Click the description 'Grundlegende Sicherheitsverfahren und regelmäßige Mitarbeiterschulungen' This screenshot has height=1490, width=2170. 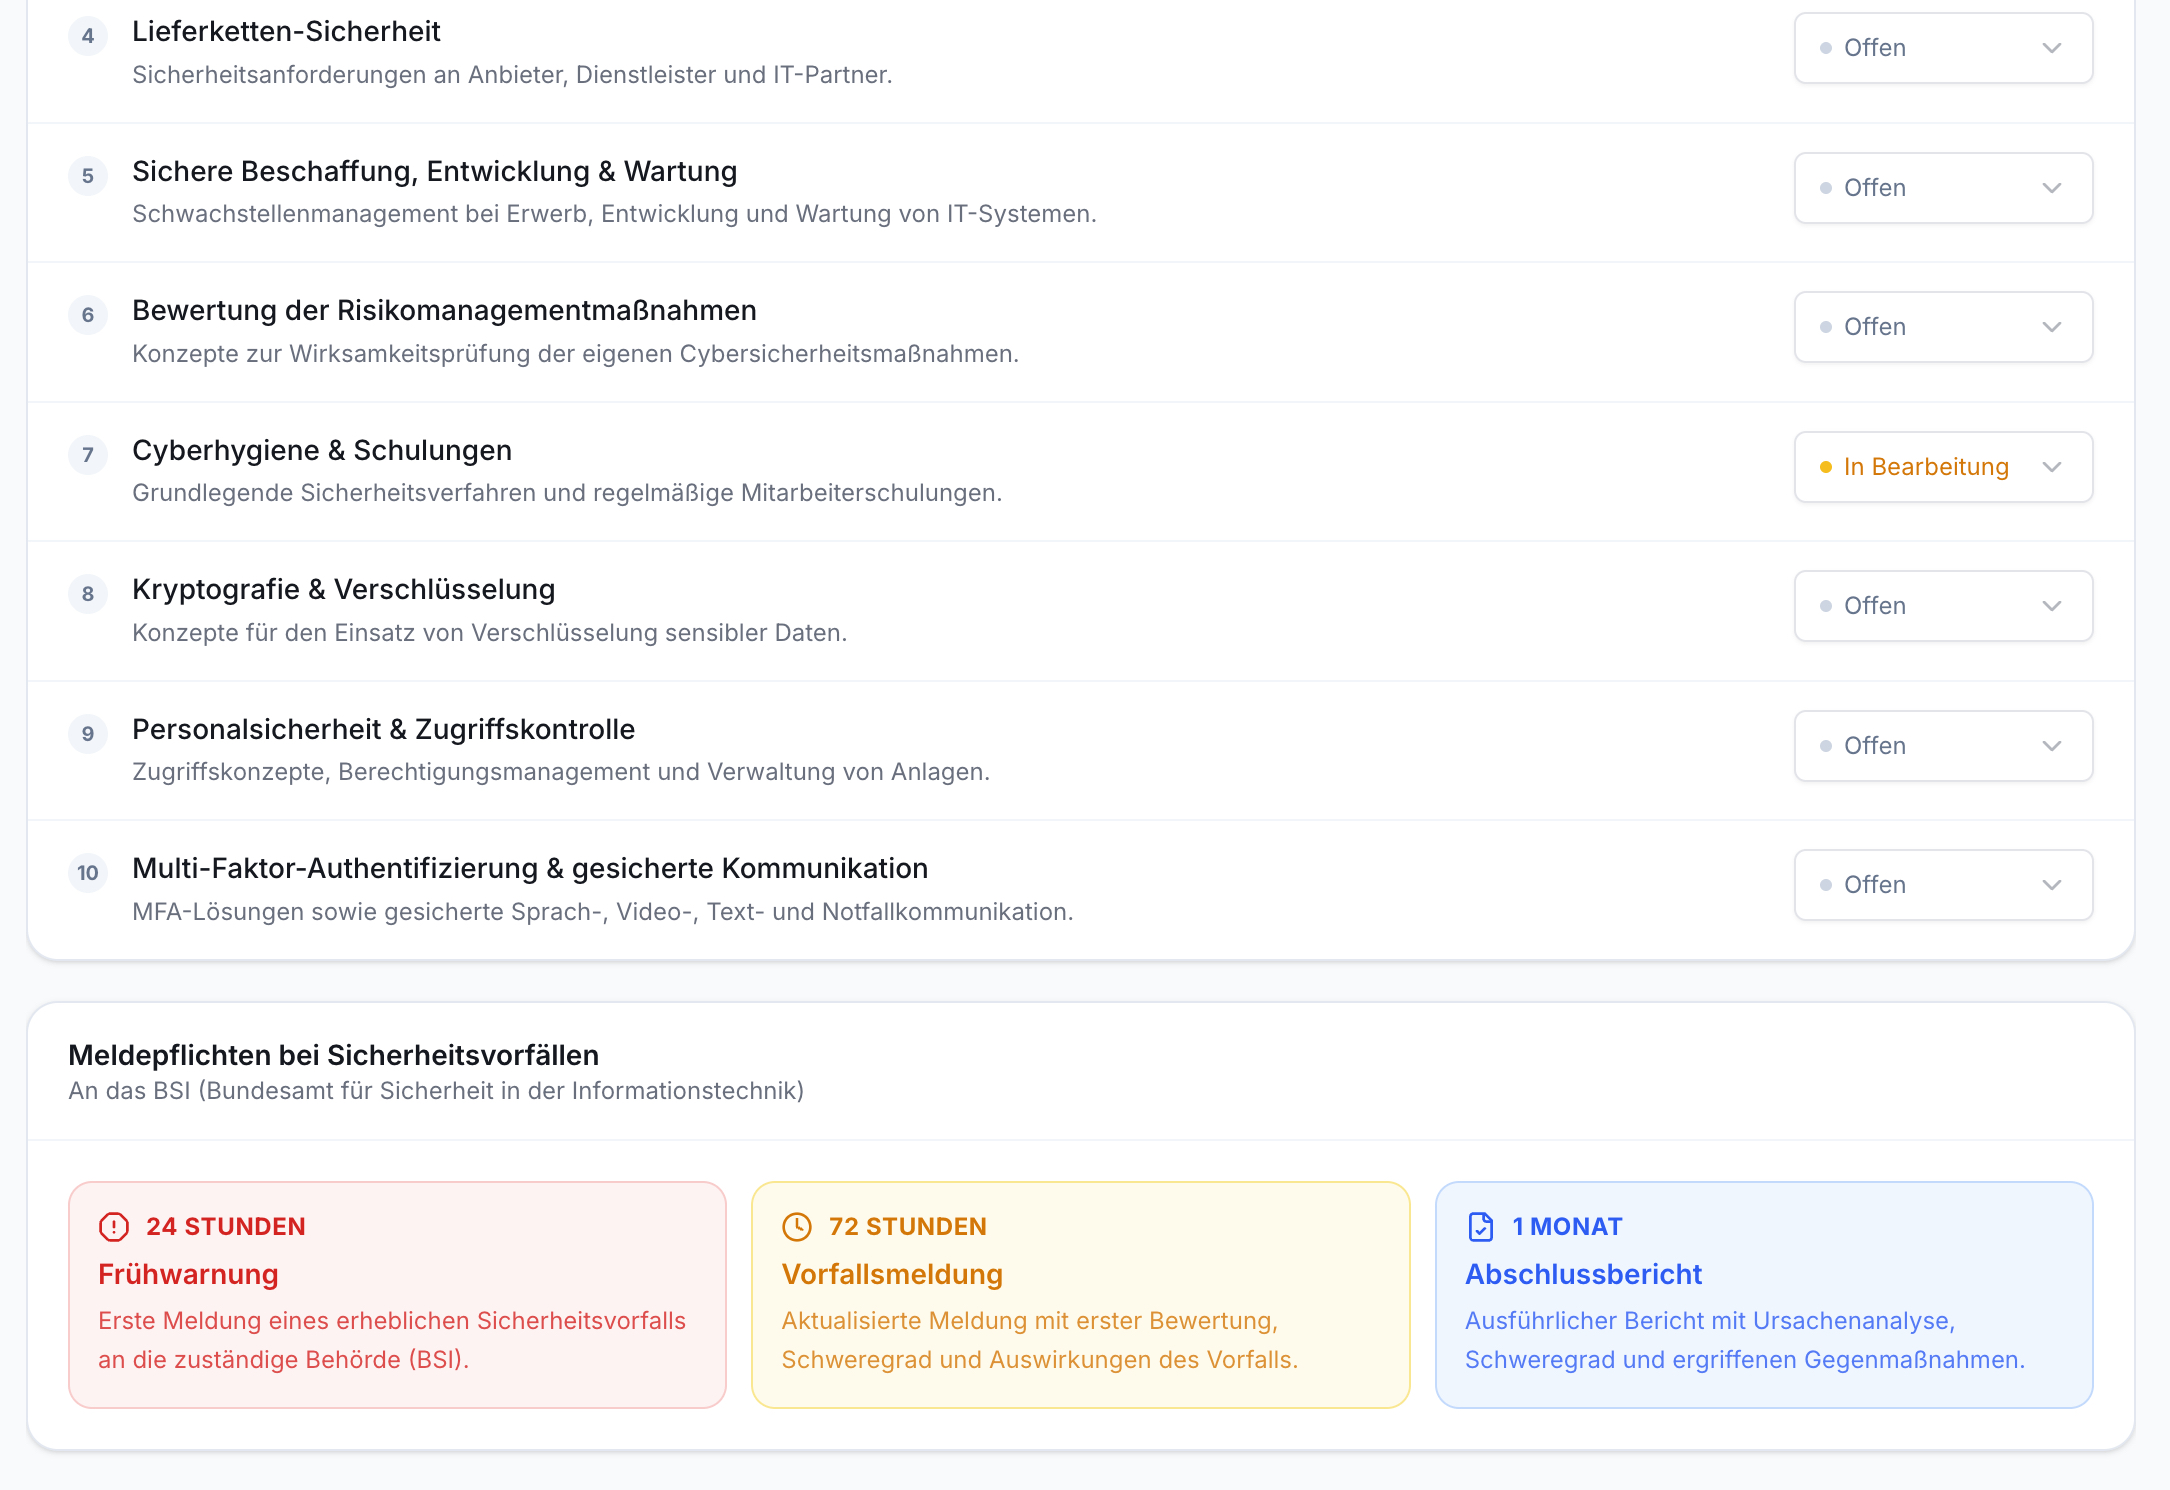pyautogui.click(x=567, y=493)
